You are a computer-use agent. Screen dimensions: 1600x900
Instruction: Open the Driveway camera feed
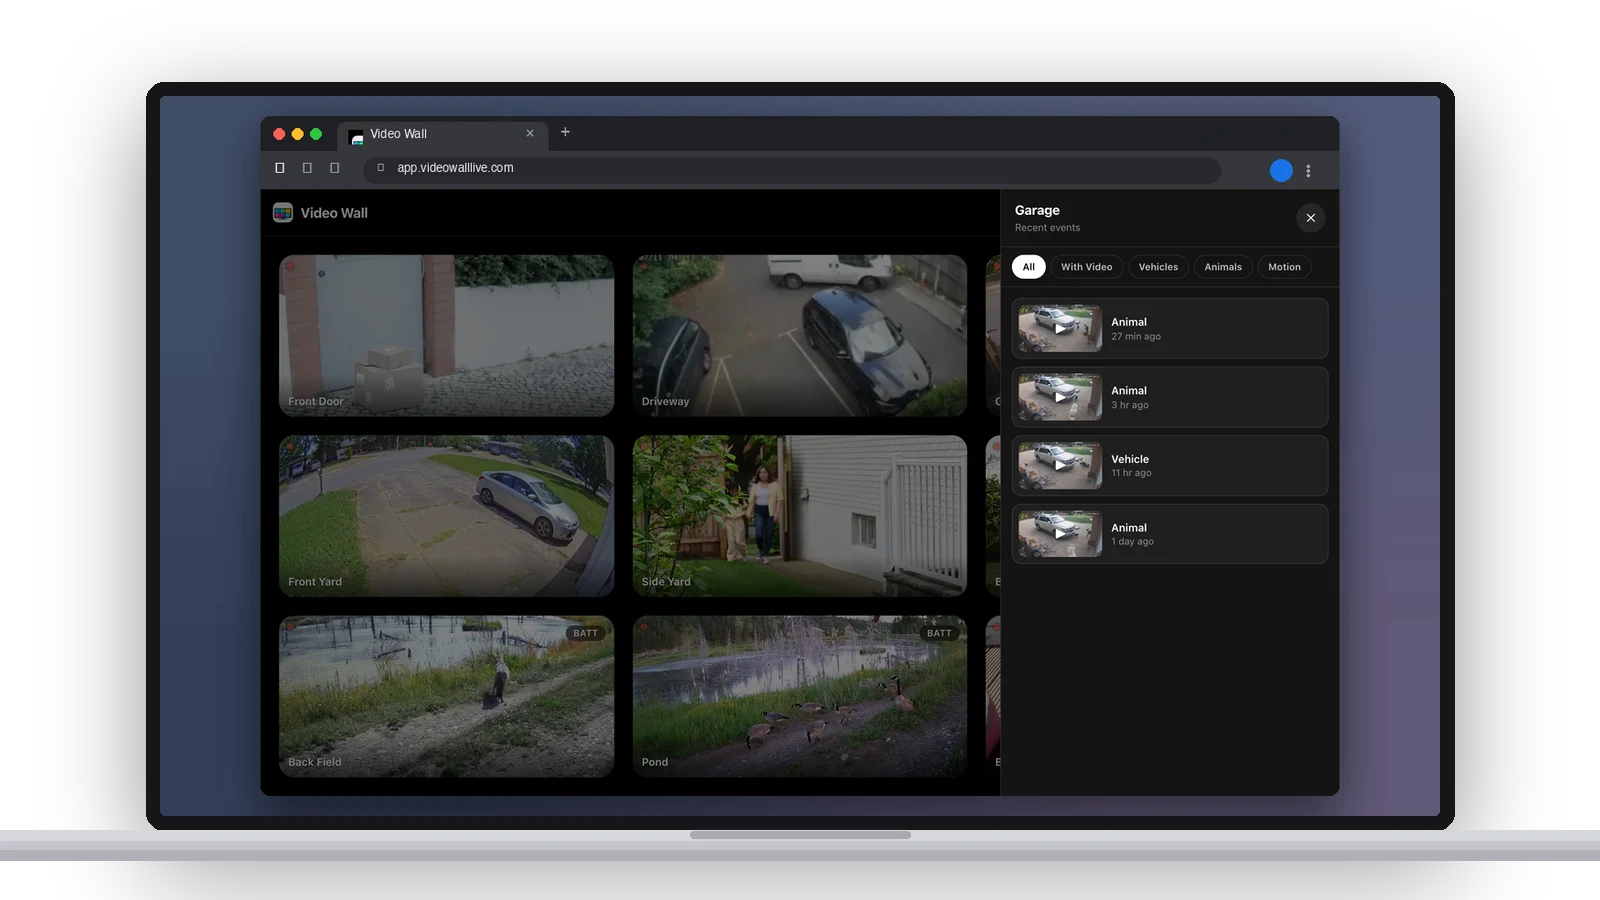pyautogui.click(x=800, y=335)
